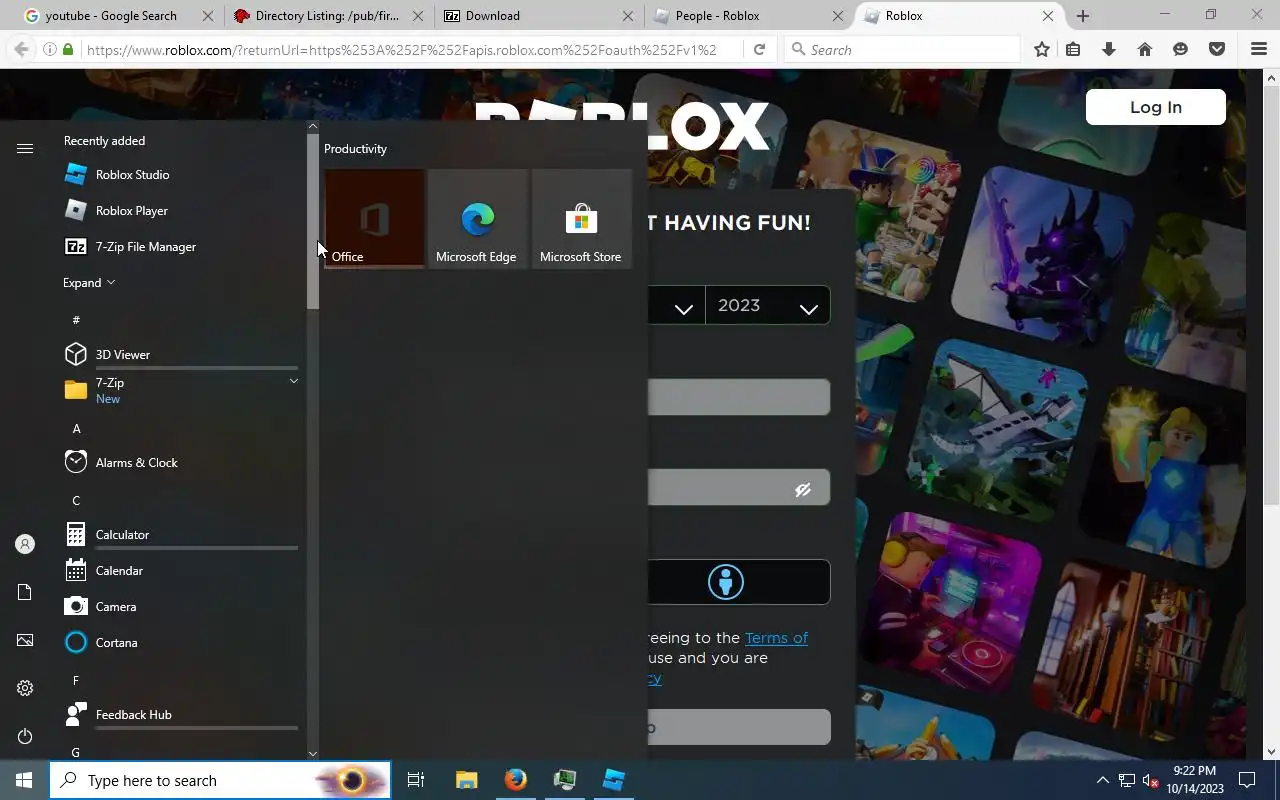Click the Windows Start button
This screenshot has height=800, width=1280.
(x=24, y=780)
